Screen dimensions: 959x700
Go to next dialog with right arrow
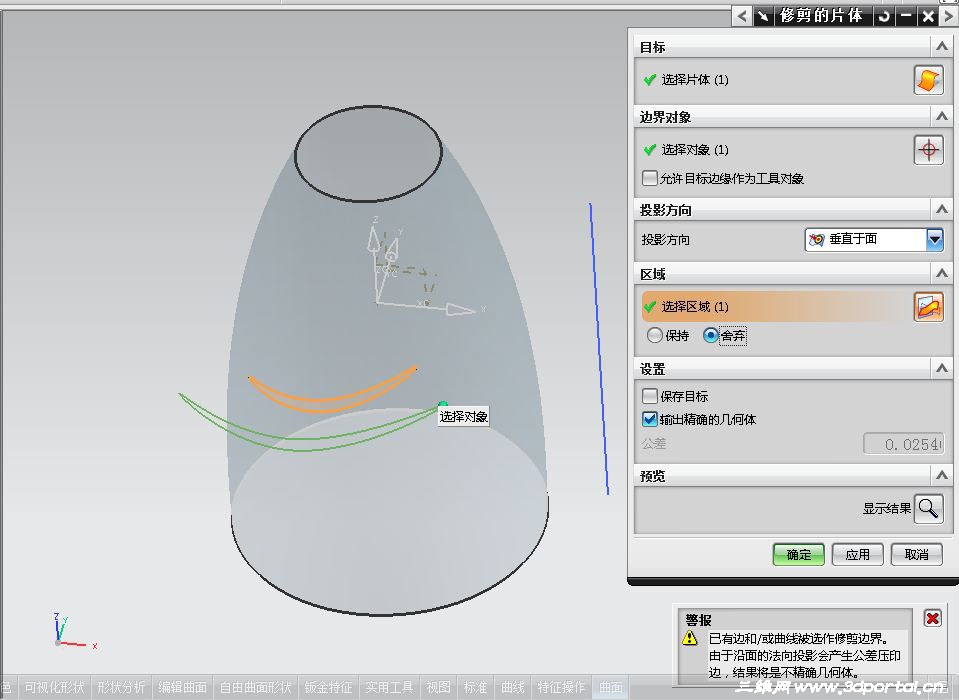point(949,16)
